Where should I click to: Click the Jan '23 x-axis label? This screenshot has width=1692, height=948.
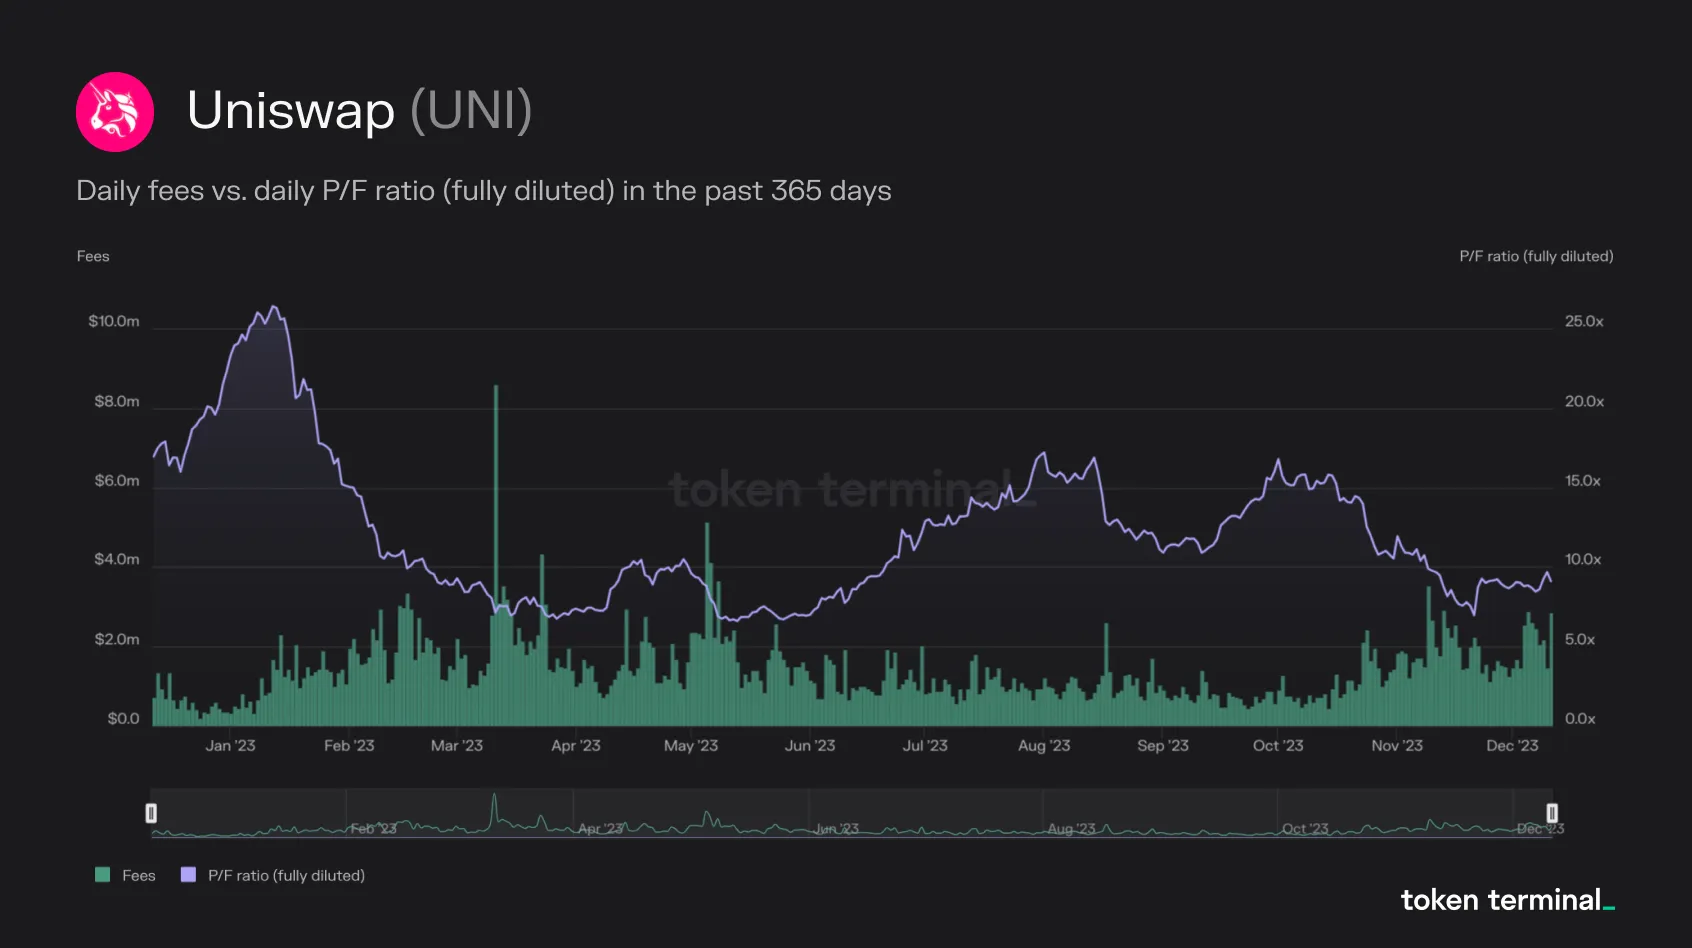[230, 746]
